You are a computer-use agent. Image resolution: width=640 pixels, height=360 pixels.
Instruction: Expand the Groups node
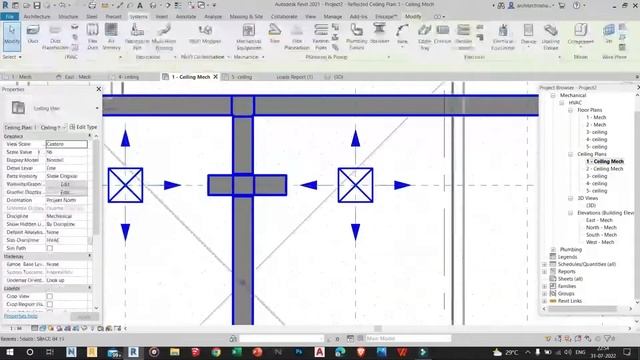(544, 294)
